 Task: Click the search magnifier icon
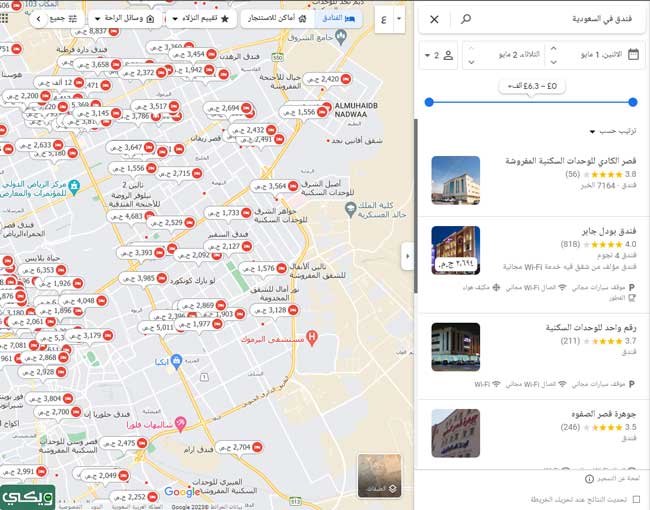[466, 19]
